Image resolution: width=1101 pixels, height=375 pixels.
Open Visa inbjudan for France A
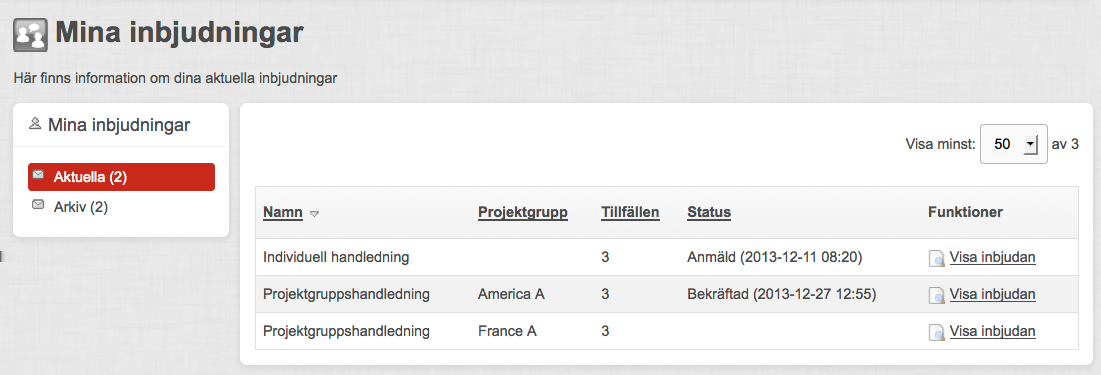[x=993, y=330]
